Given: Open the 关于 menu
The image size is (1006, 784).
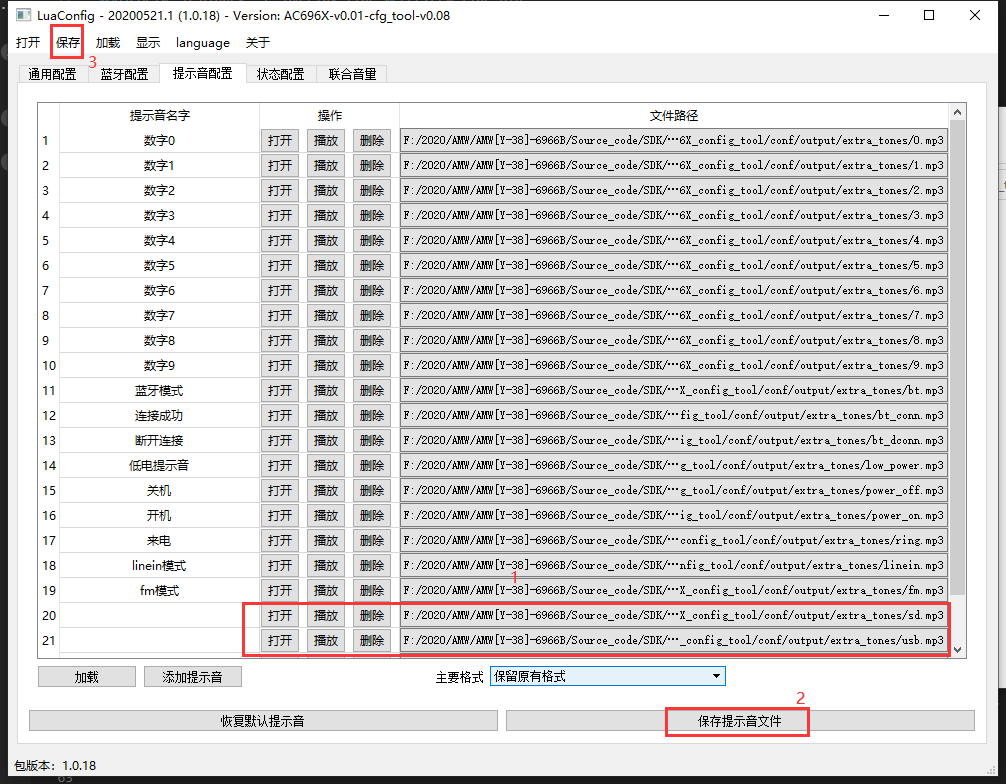Looking at the screenshot, I should coord(257,42).
